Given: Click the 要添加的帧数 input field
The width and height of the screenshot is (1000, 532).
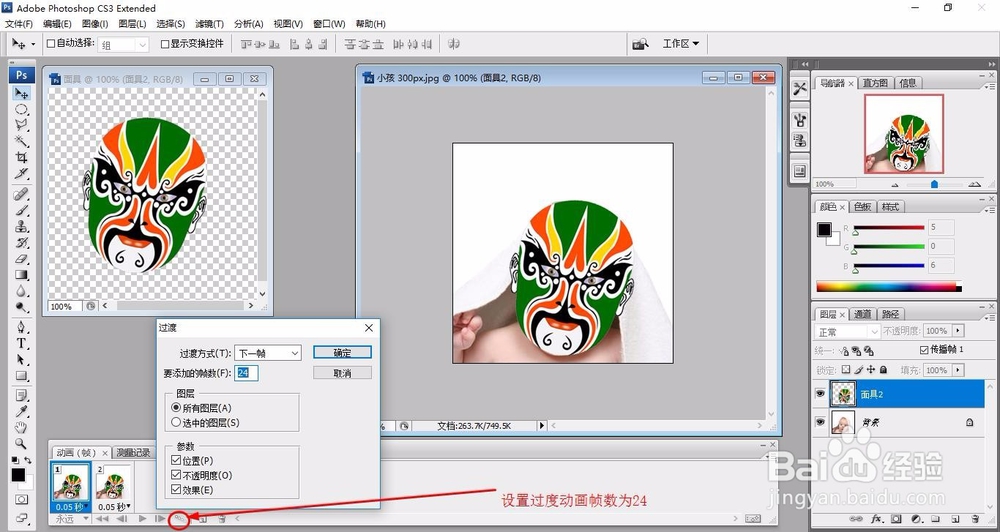Looking at the screenshot, I should pos(247,373).
